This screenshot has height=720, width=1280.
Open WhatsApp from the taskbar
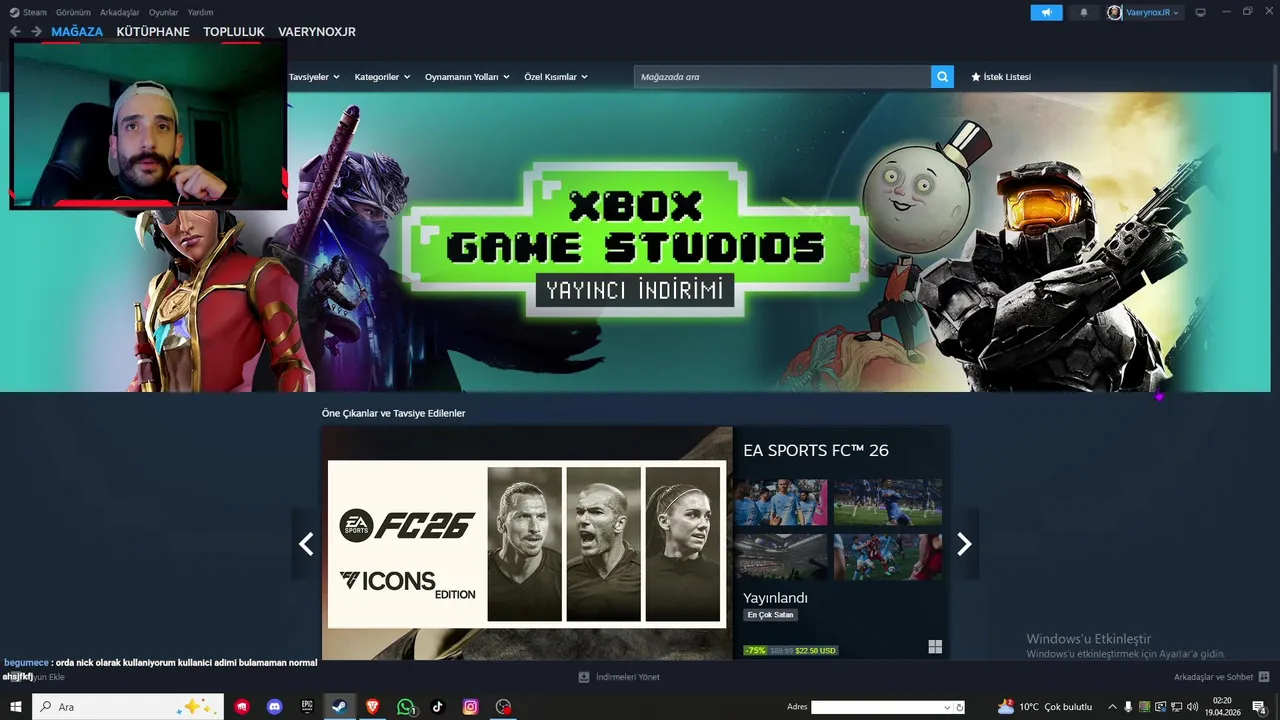point(405,706)
